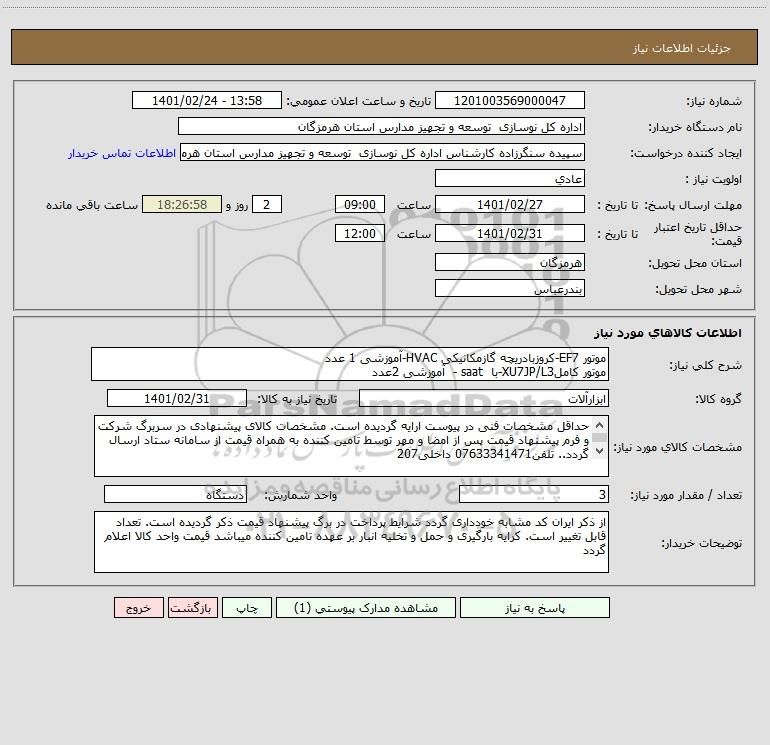Click the ایجاد کننده درخواست field
Screen dimensions: 770x745
click(x=383, y=152)
